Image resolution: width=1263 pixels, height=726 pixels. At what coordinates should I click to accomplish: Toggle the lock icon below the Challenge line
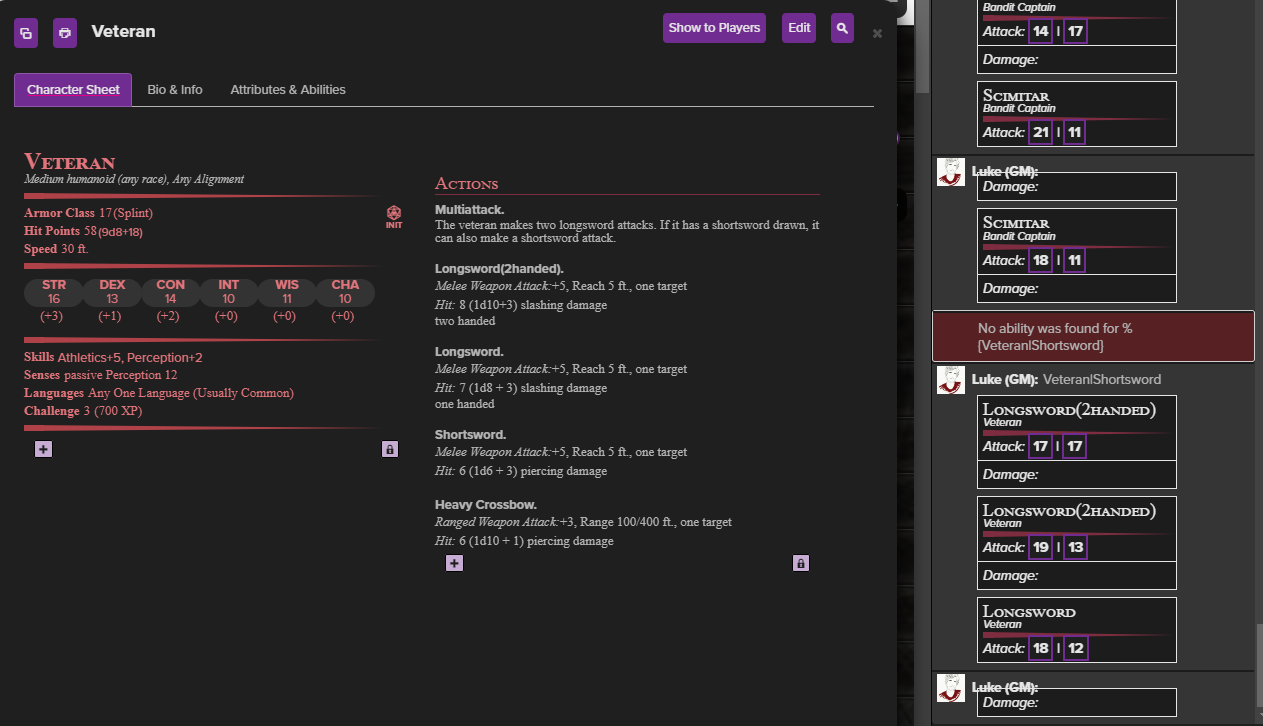click(x=390, y=449)
